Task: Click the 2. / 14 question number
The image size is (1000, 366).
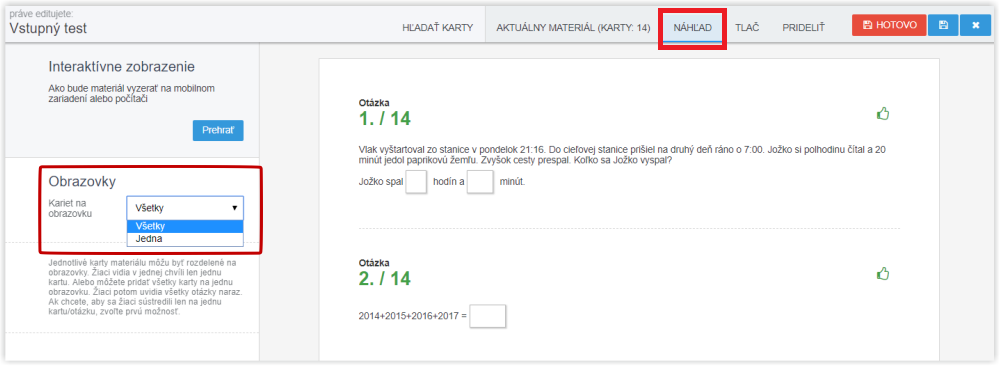Action: (385, 278)
